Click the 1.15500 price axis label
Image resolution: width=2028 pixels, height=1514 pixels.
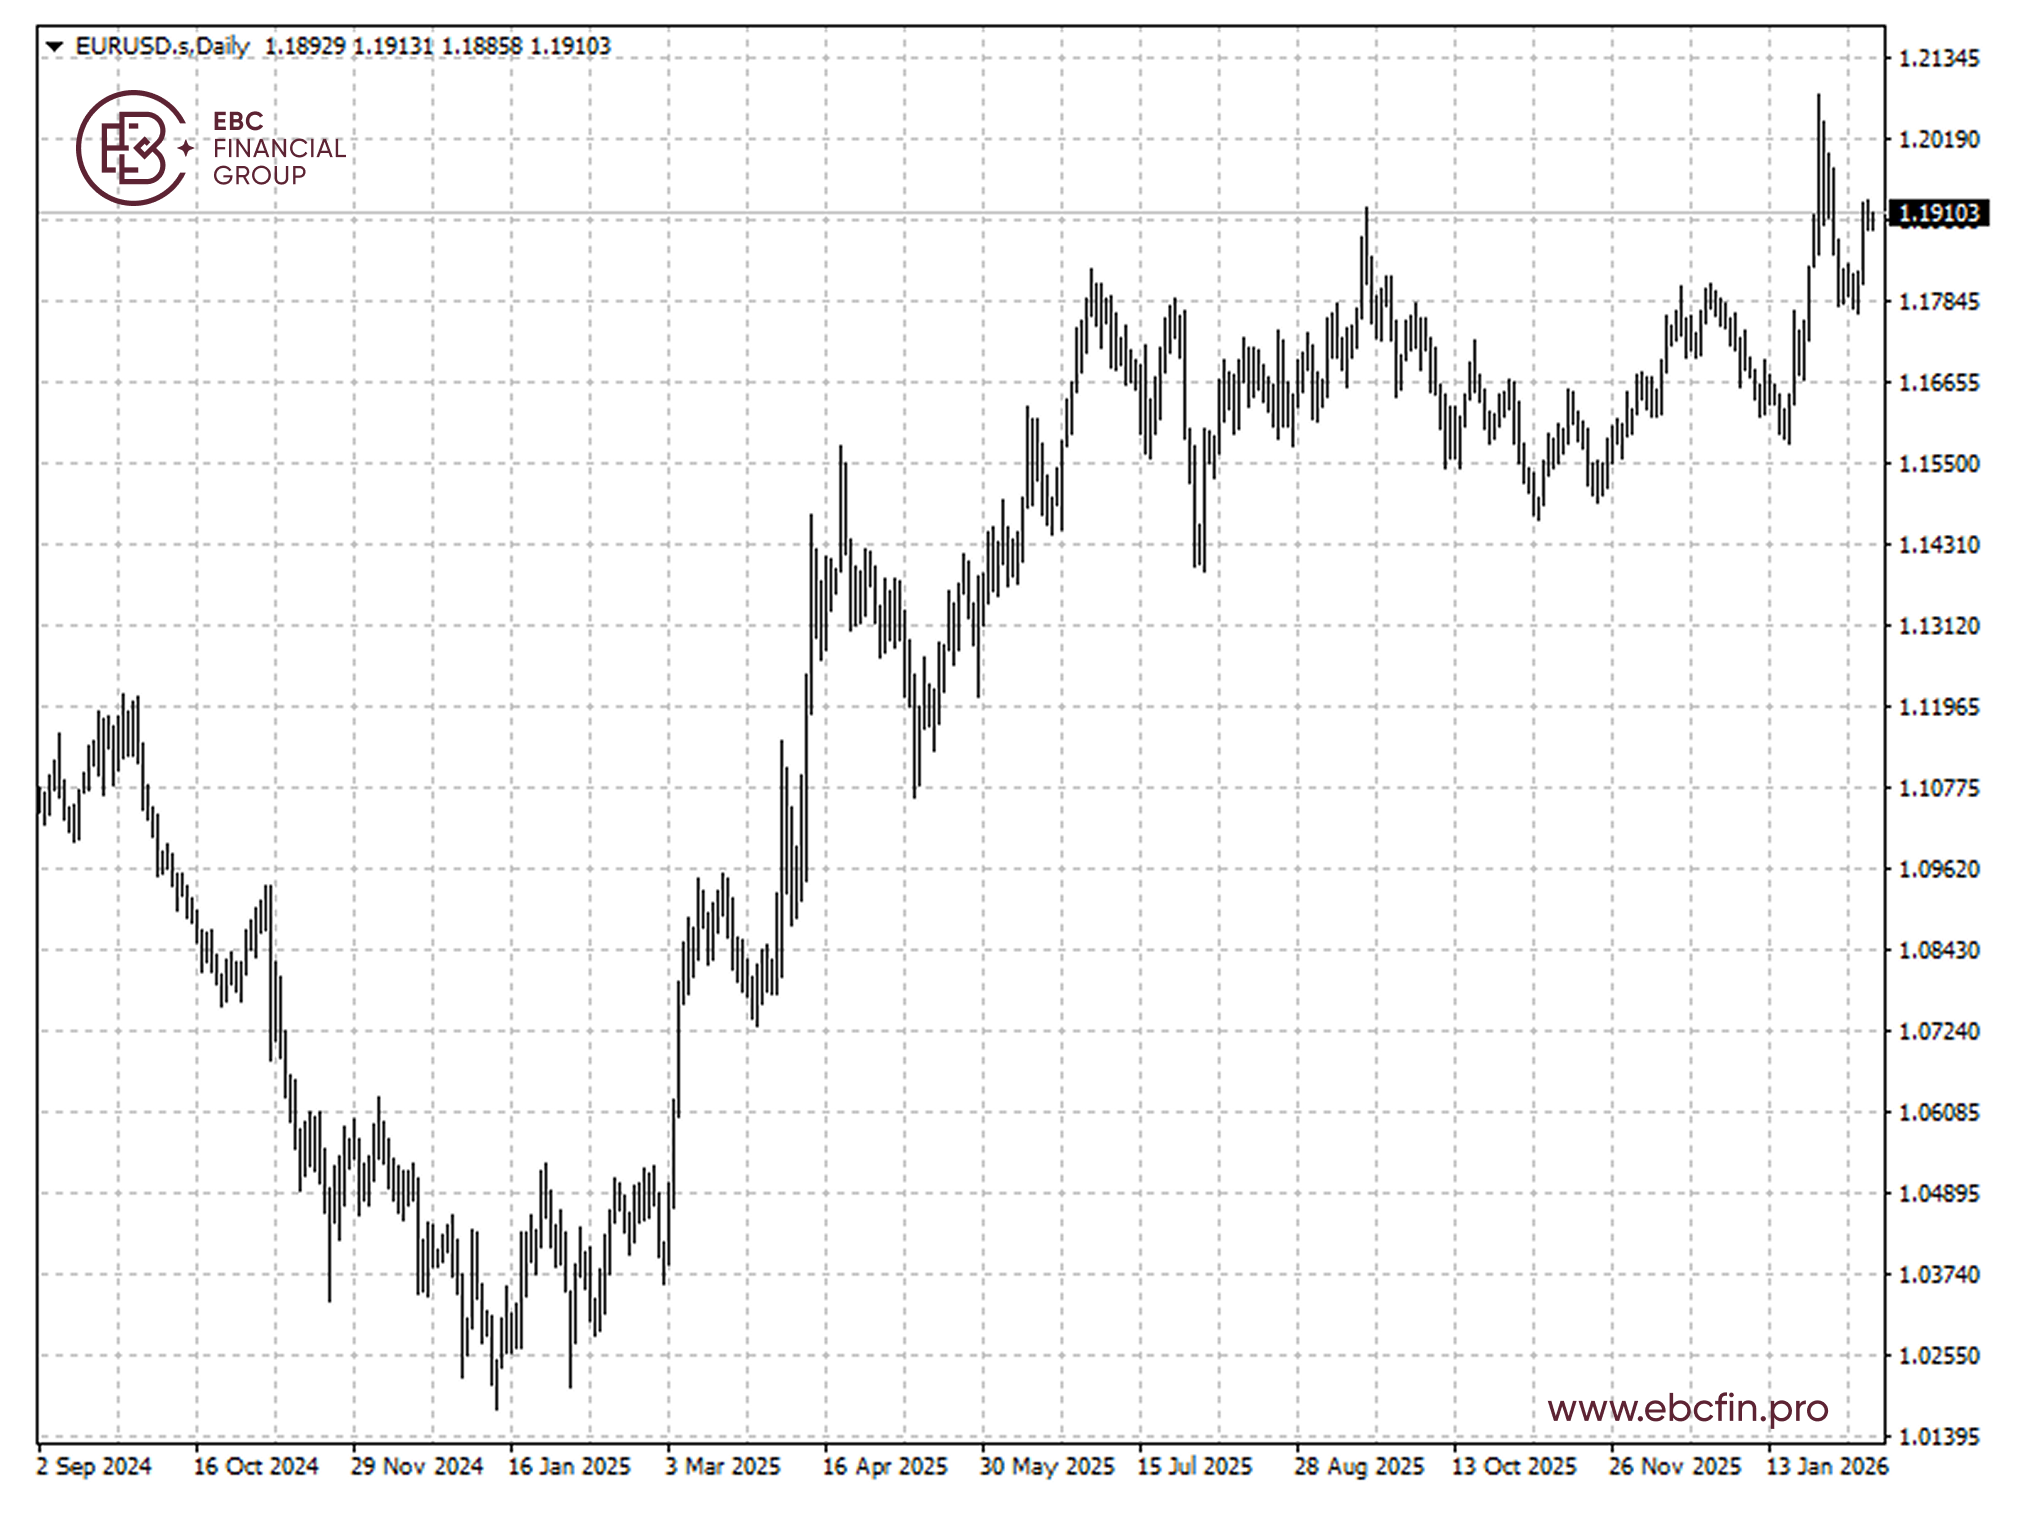coord(1938,464)
